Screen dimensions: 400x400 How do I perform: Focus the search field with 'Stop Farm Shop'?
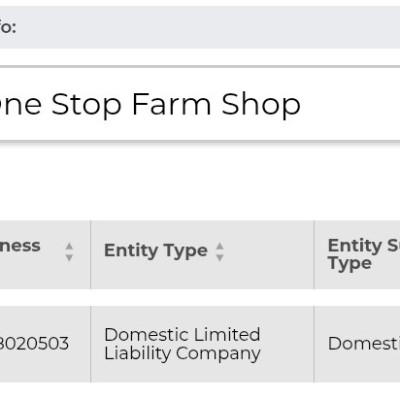pyautogui.click(x=200, y=104)
